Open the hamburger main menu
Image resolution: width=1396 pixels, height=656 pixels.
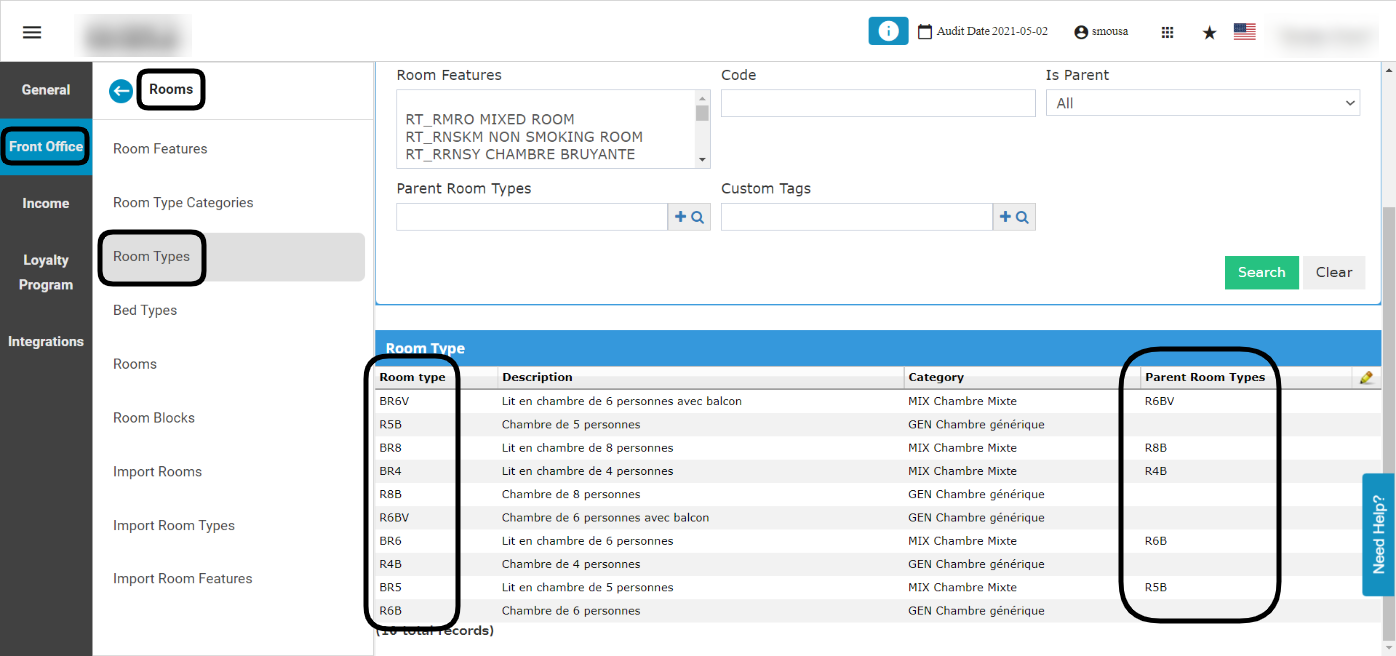coord(32,32)
